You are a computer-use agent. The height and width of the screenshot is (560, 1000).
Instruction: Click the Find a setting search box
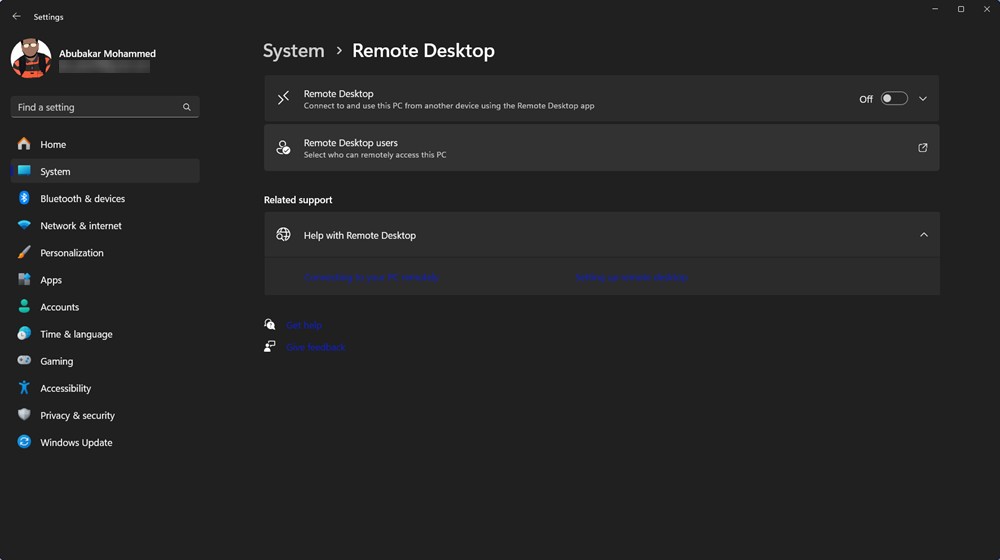105,107
